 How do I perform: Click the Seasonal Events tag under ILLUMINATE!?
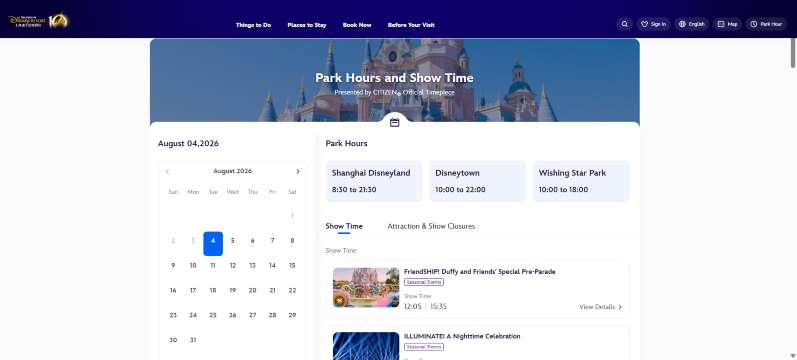pyautogui.click(x=424, y=347)
